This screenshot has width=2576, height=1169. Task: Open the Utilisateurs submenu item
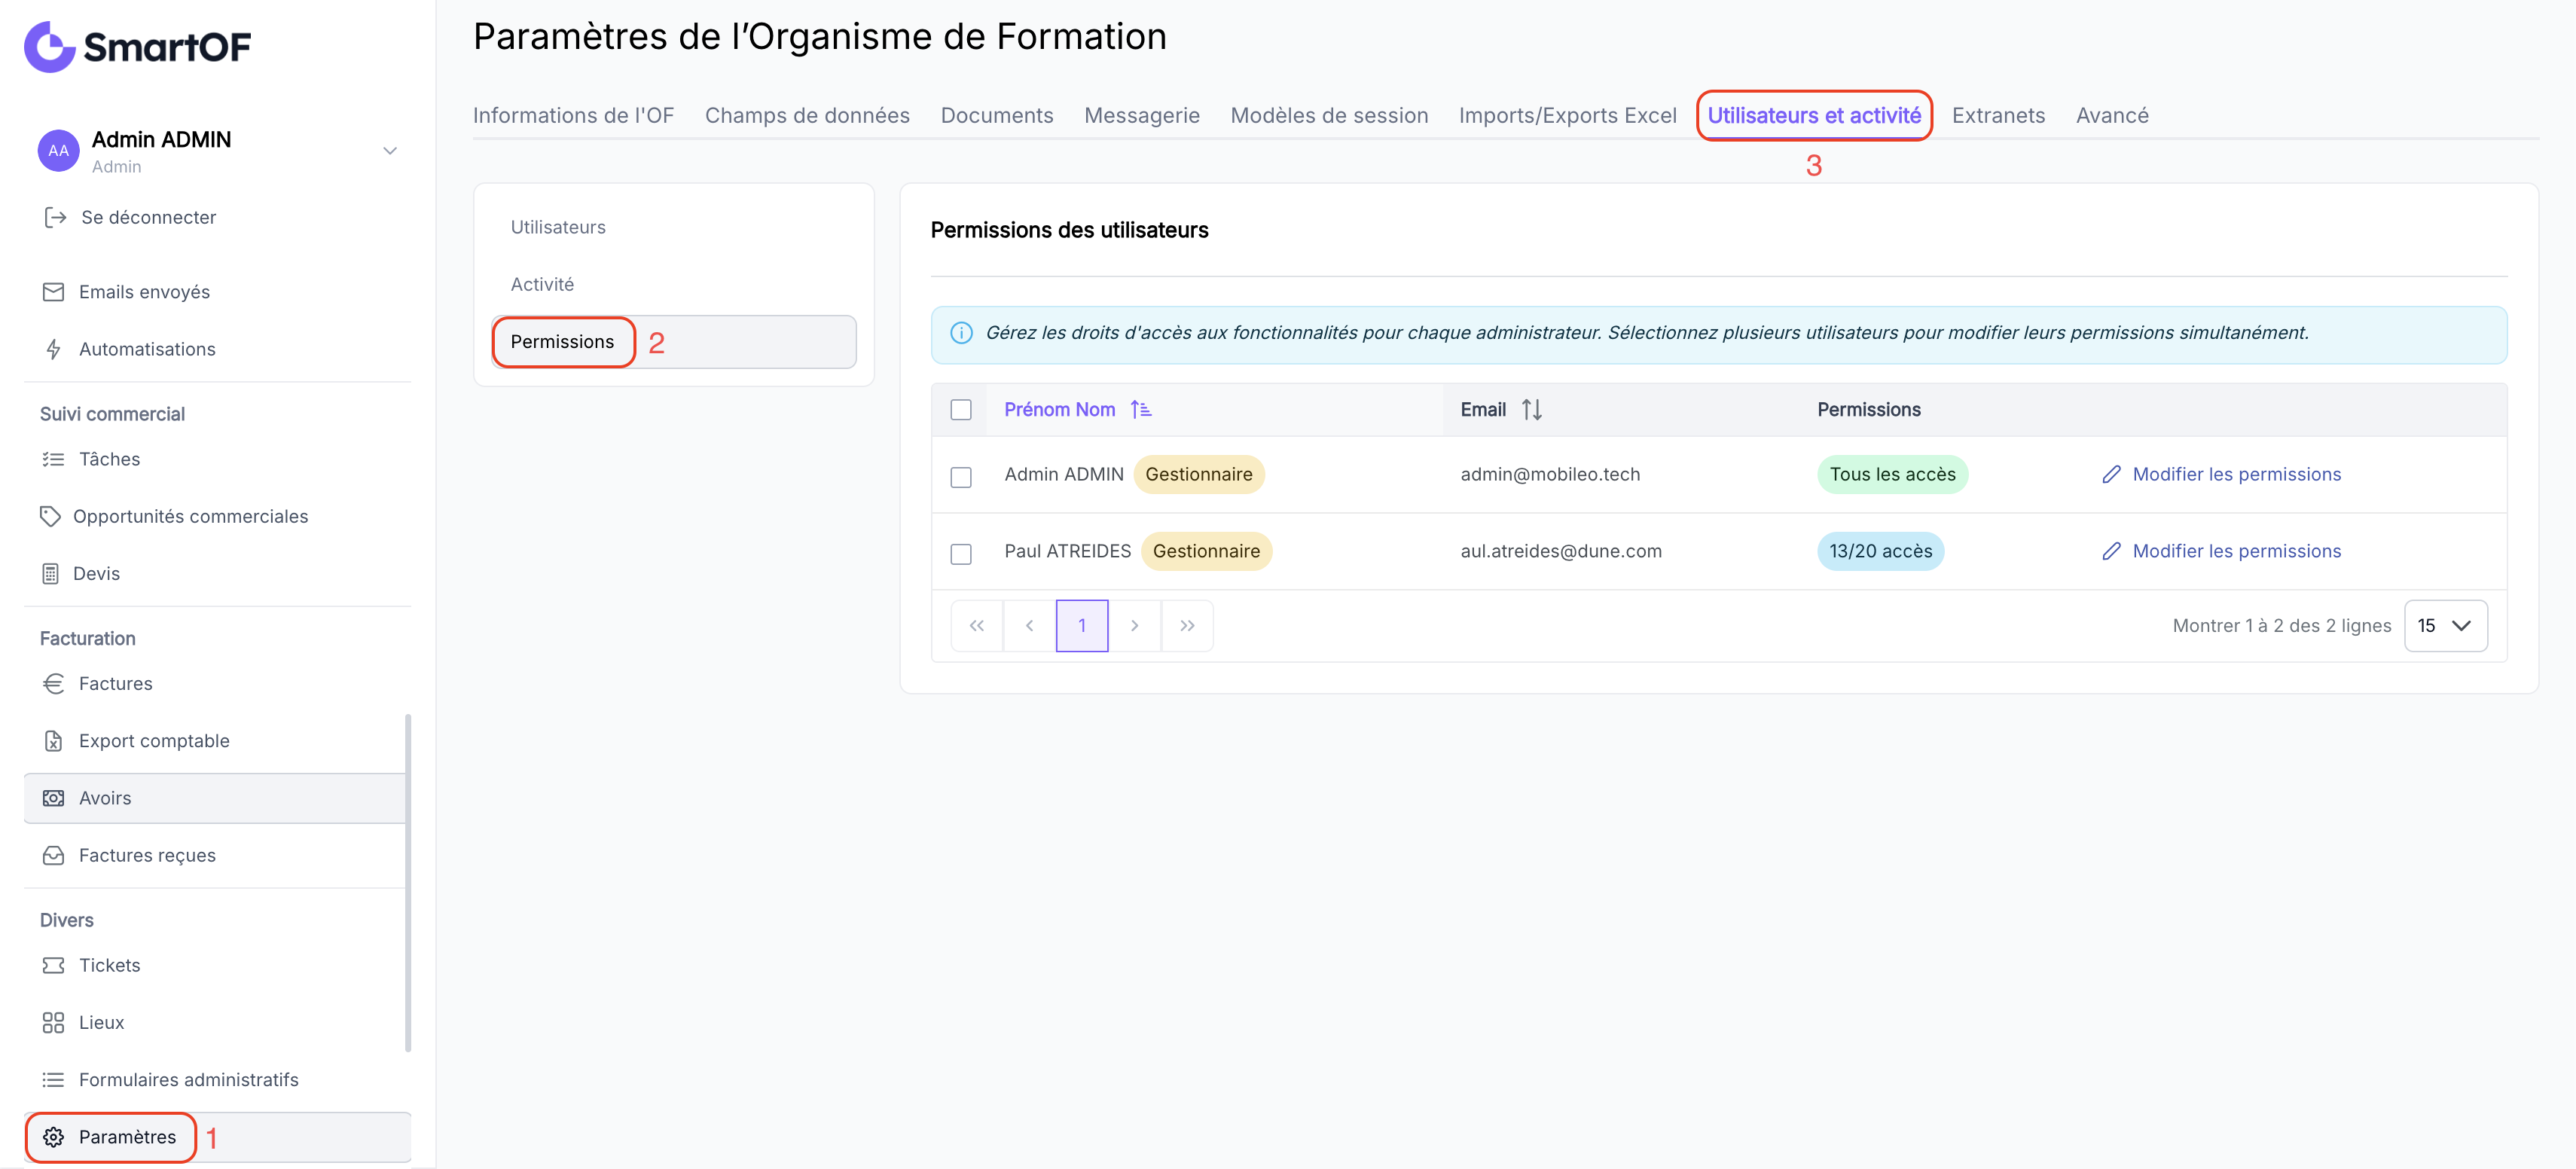tap(673, 227)
